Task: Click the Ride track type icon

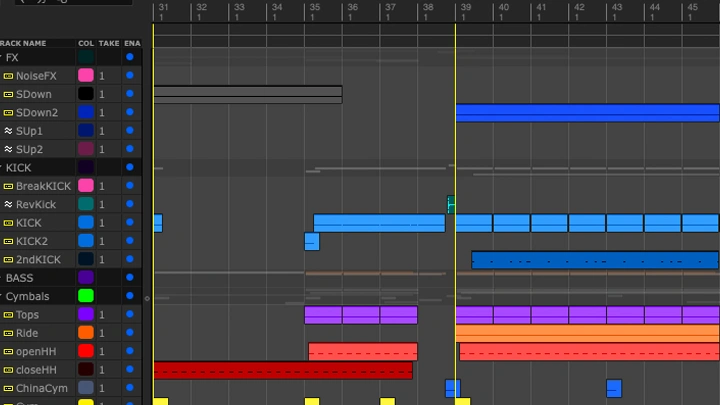Action: pyautogui.click(x=8, y=333)
